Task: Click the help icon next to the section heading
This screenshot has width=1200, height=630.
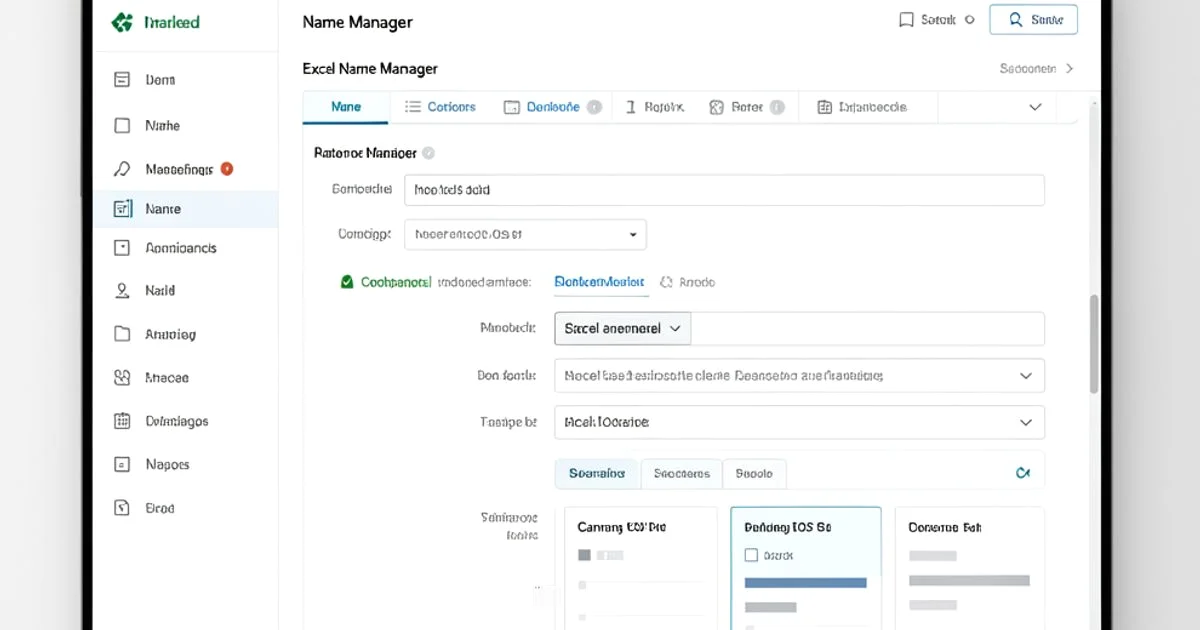Action: [x=429, y=152]
